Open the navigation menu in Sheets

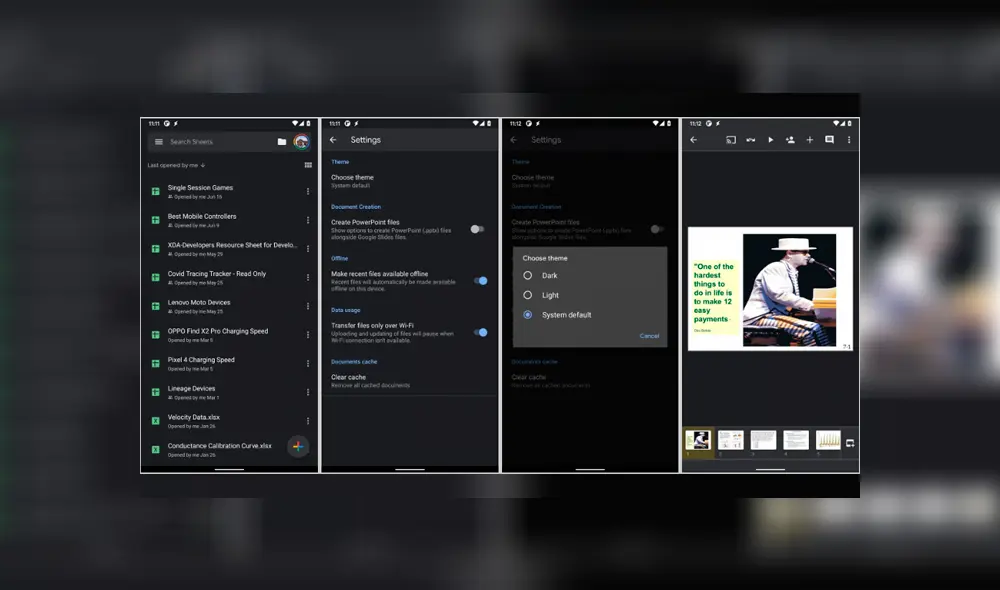[158, 142]
